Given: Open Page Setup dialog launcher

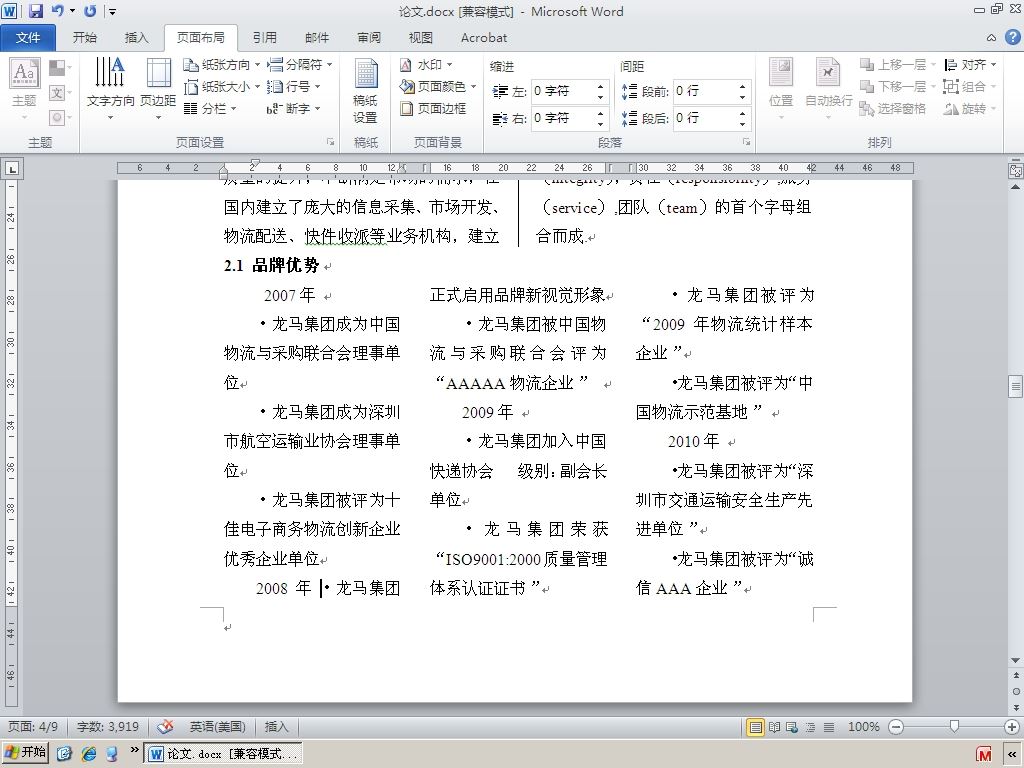Looking at the screenshot, I should click(330, 142).
